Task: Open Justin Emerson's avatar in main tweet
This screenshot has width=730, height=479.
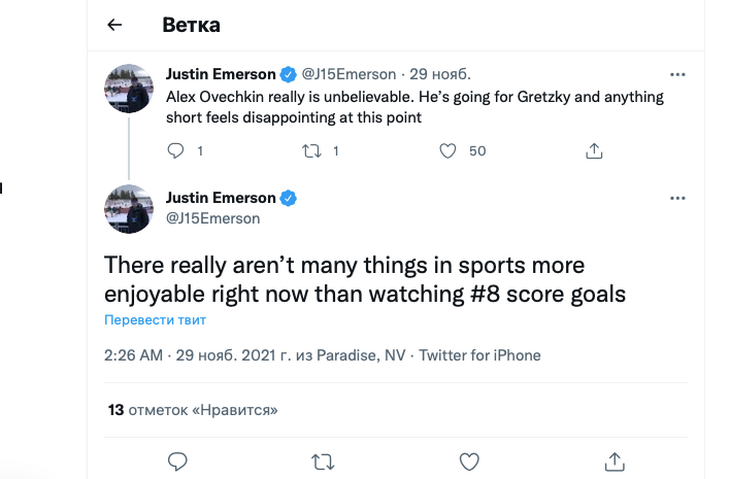Action: click(129, 209)
